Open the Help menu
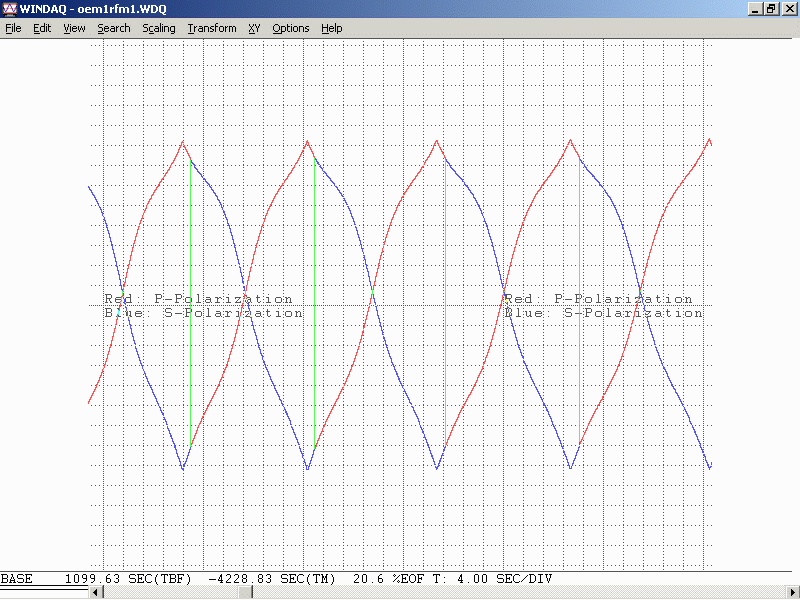Viewport: 800px width, 600px height. 332,28
